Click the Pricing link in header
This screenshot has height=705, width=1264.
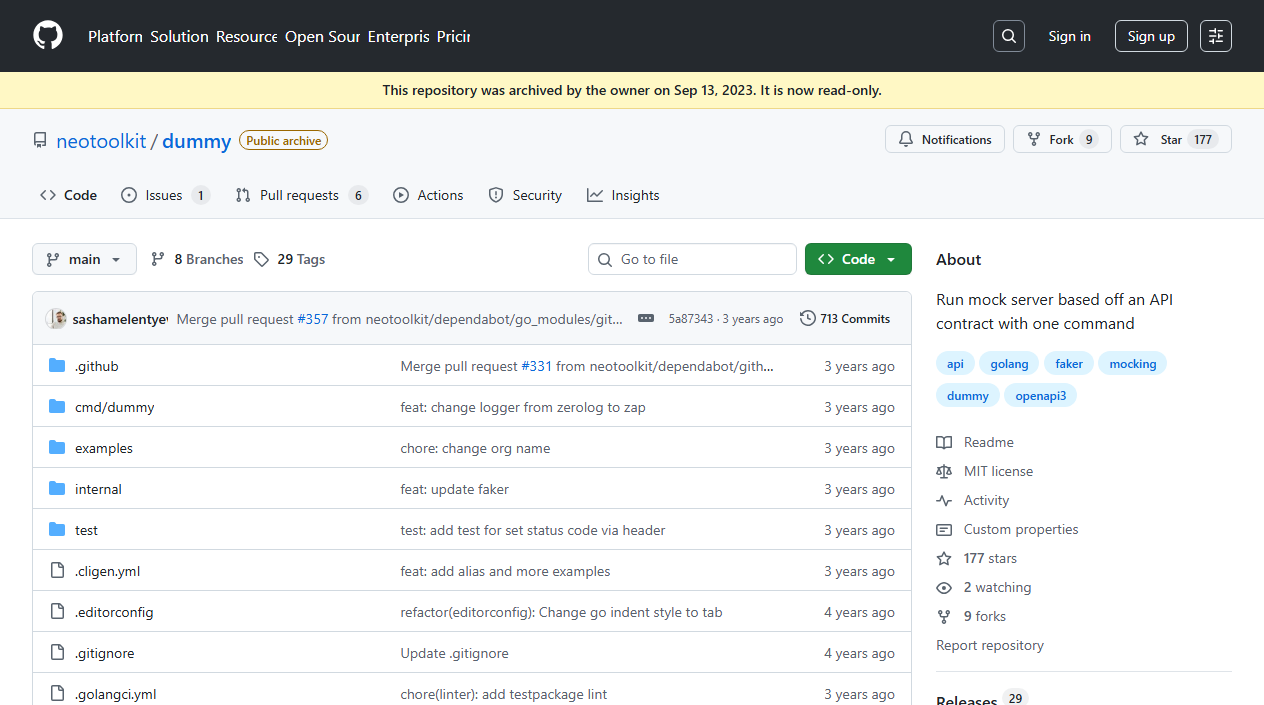[x=453, y=36]
